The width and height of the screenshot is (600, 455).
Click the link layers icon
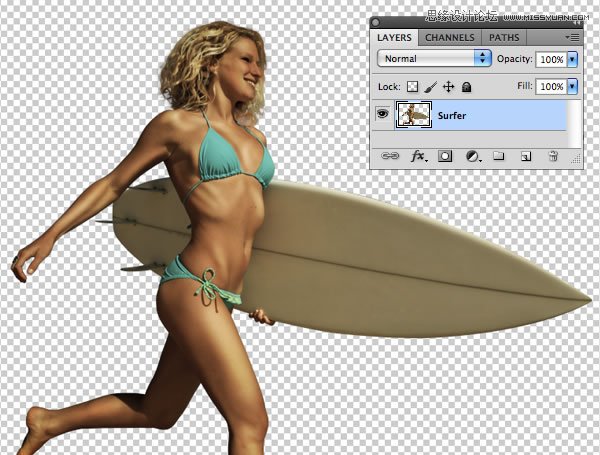point(390,156)
